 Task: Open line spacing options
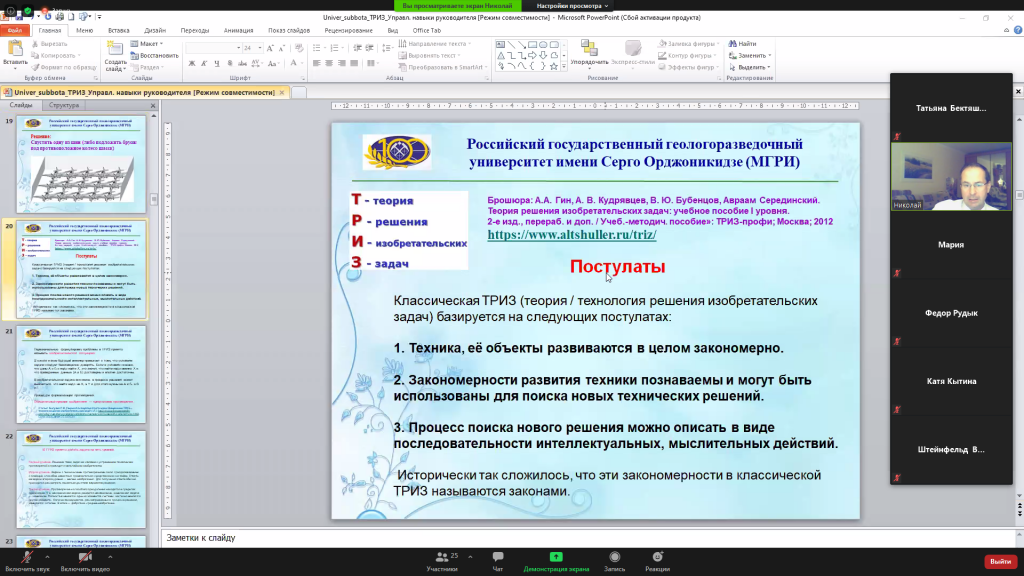coord(387,48)
